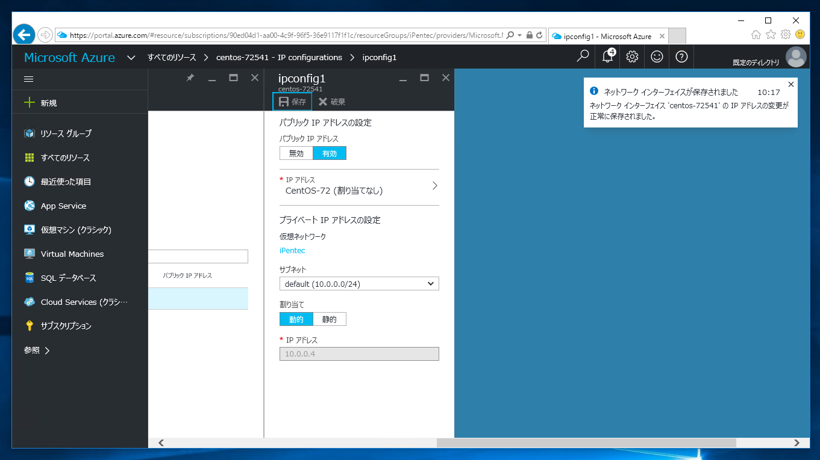The width and height of the screenshot is (820, 460).
Task: Click the browser URL address field
Action: (285, 35)
